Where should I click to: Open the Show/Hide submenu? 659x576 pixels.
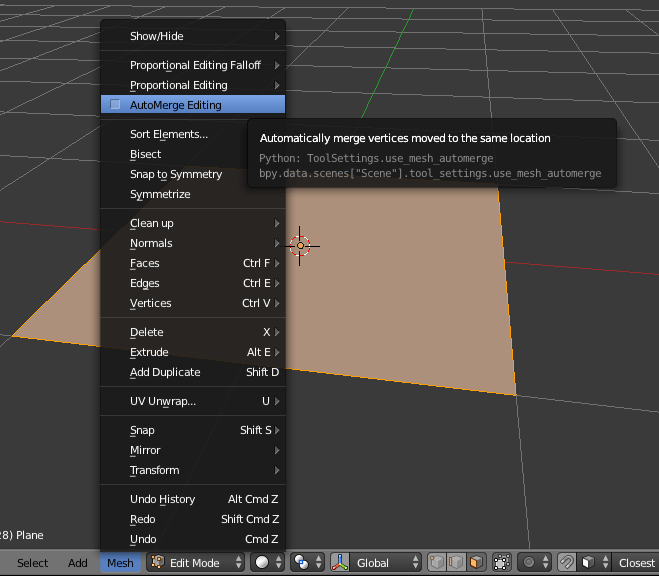(x=193, y=36)
